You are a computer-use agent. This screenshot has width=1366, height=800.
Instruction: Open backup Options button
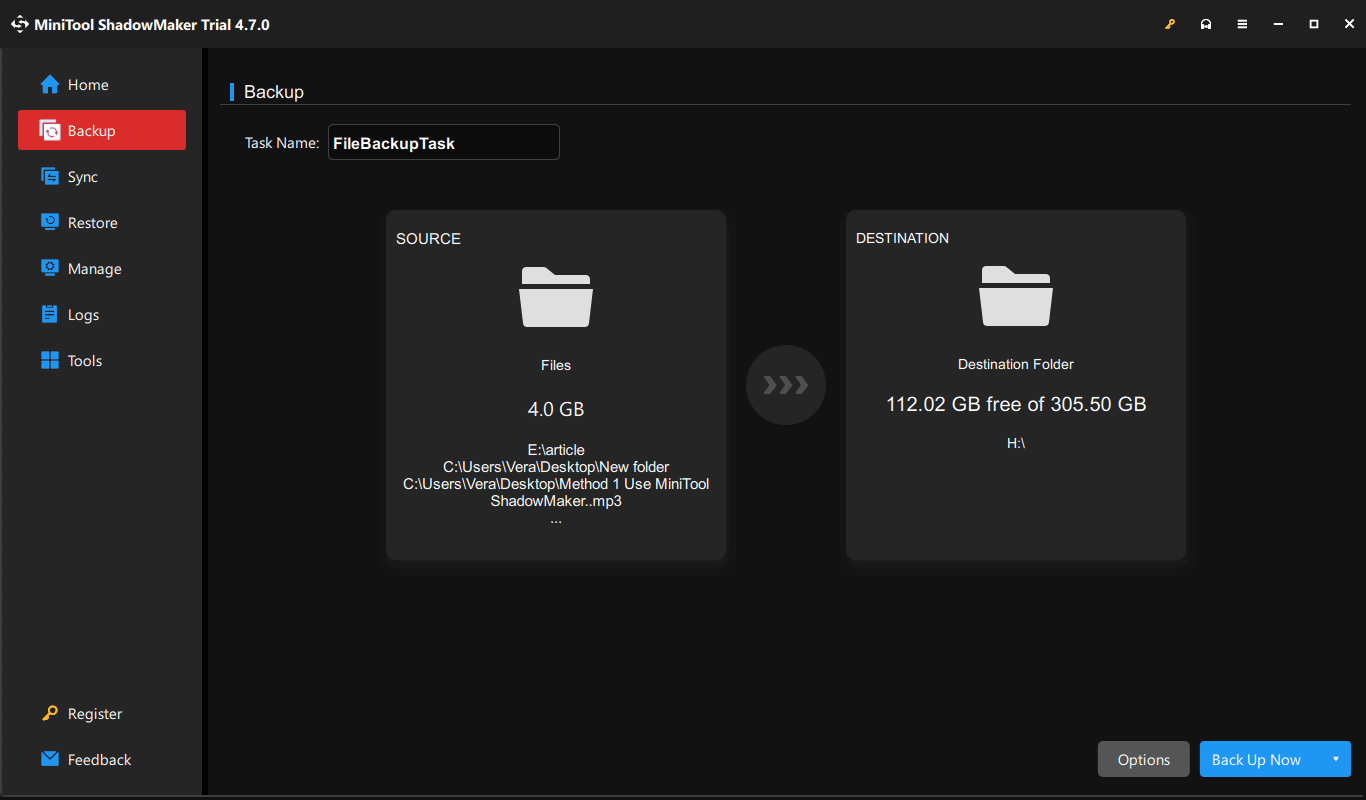(x=1144, y=759)
